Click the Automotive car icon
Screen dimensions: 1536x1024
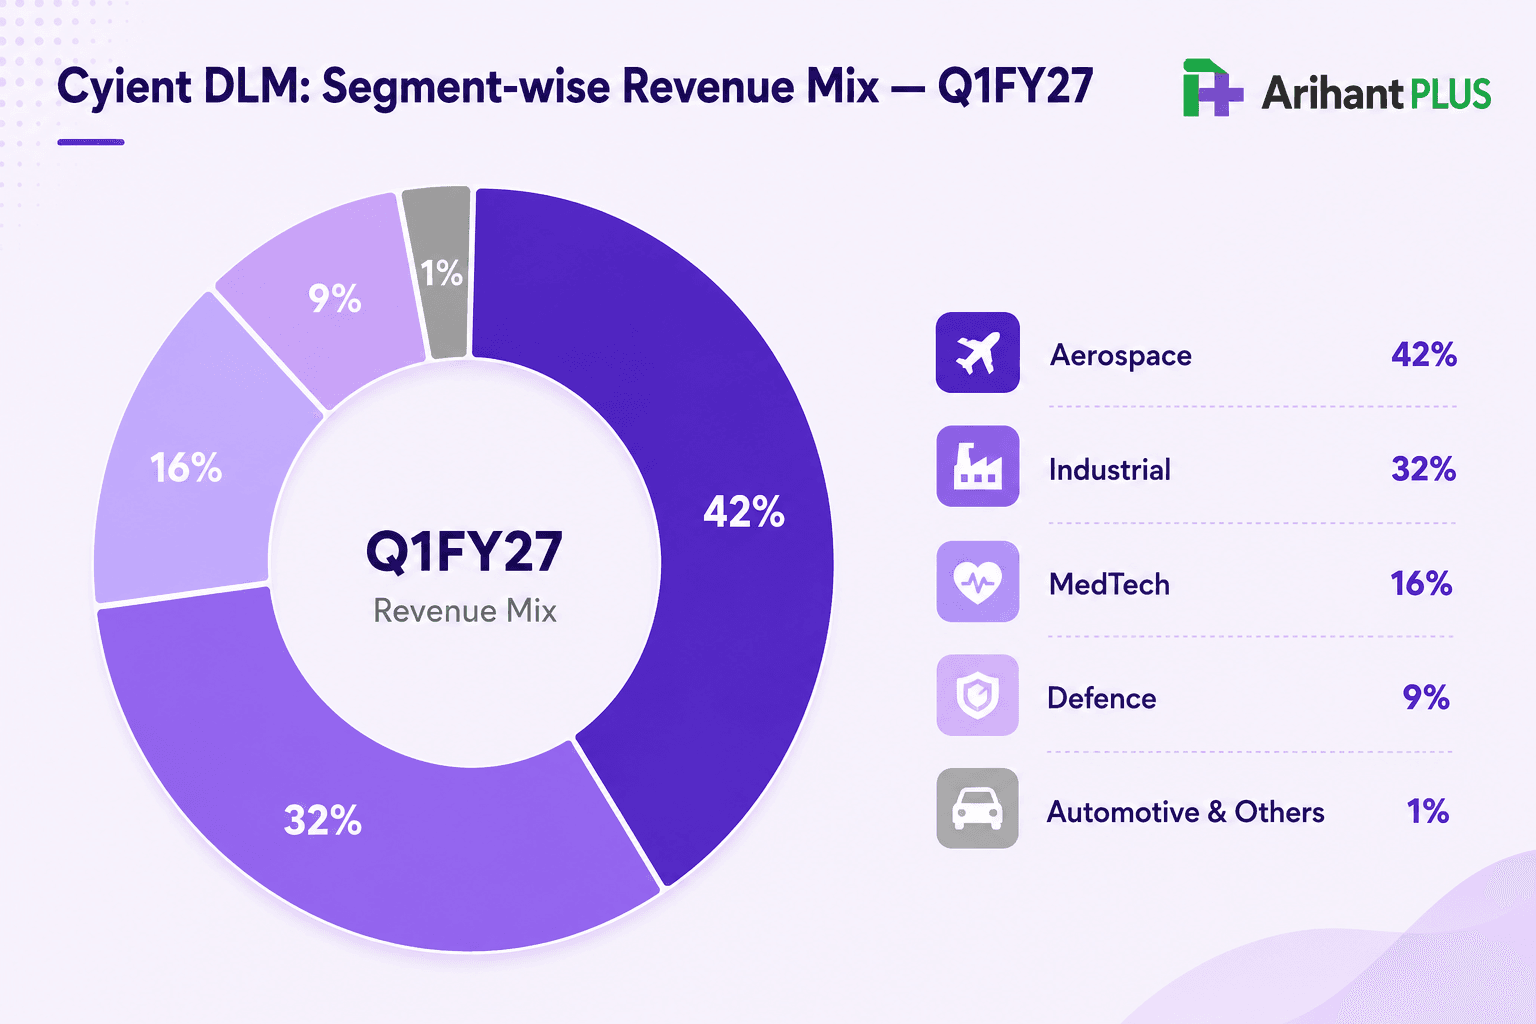click(x=977, y=808)
